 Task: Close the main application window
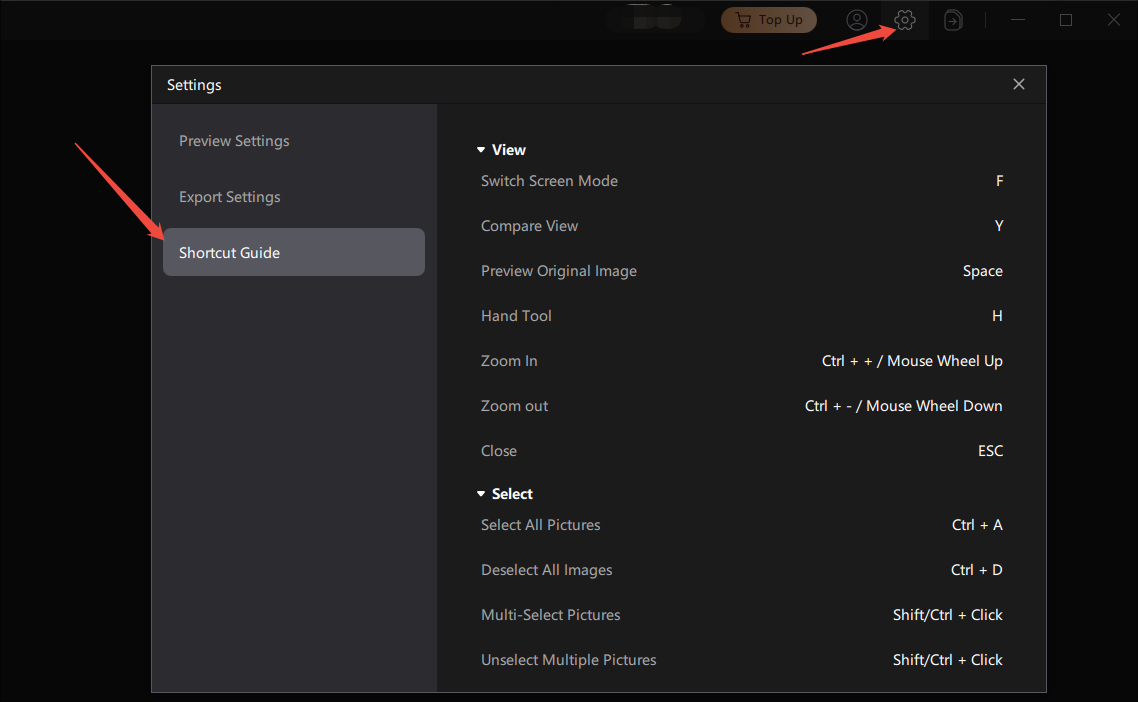1114,20
